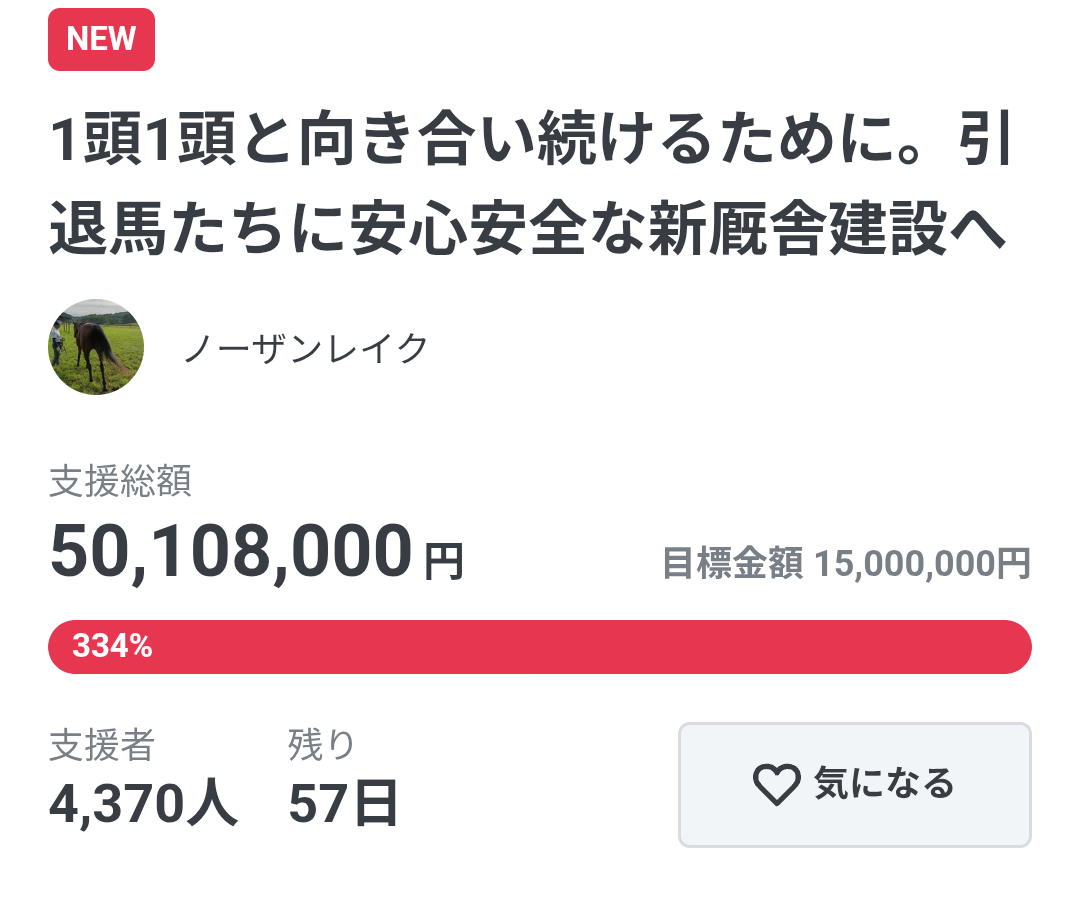Viewport: 1080px width, 899px height.
Task: Select the 4,370人 supporter count
Action: (x=144, y=803)
